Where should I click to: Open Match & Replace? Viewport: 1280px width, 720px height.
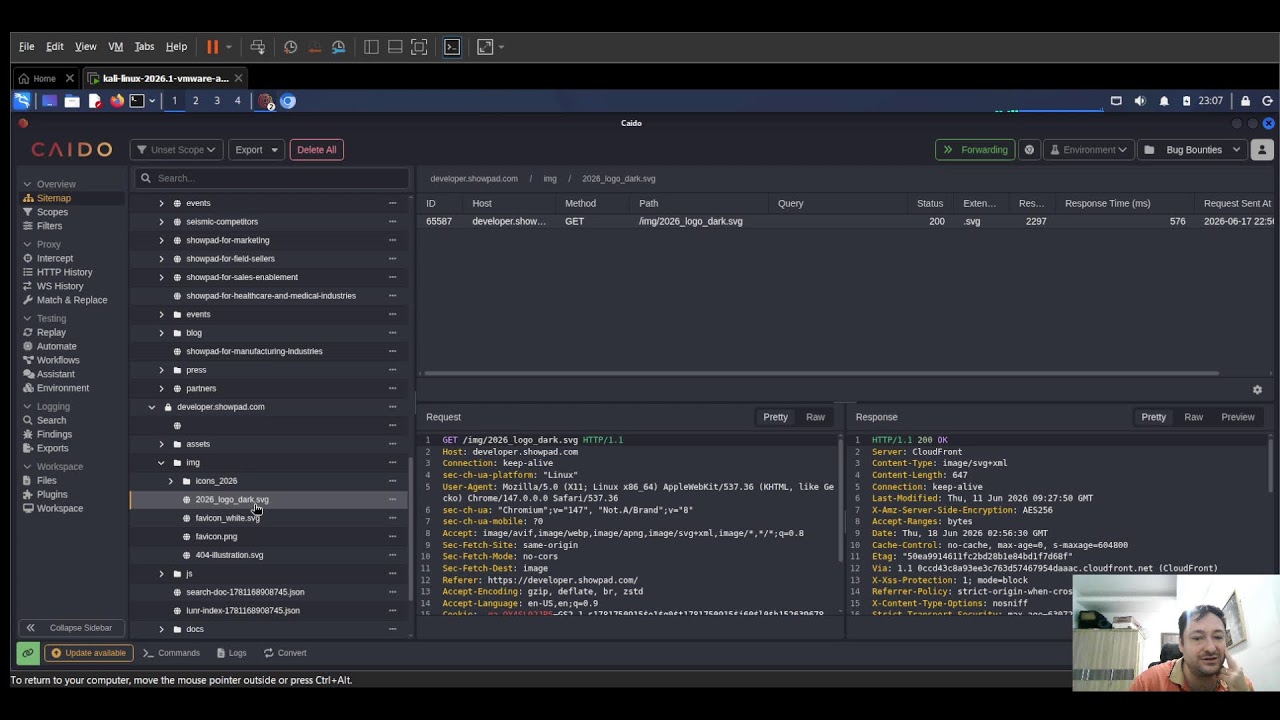[72, 300]
